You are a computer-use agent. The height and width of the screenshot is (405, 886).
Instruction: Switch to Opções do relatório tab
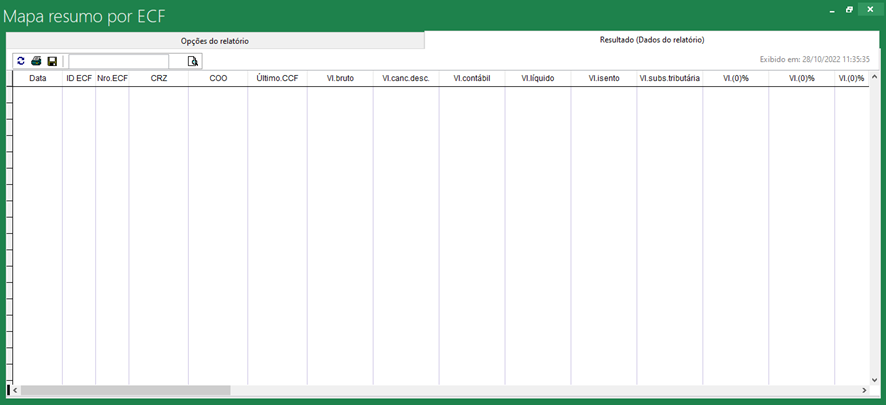pyautogui.click(x=214, y=41)
